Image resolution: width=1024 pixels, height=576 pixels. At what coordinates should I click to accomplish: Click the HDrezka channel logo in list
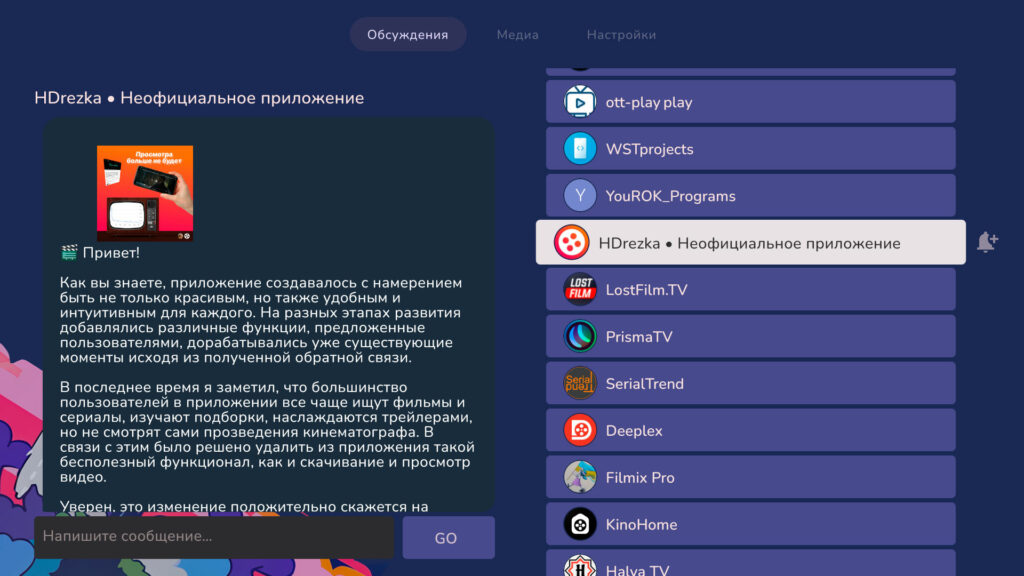coord(571,242)
